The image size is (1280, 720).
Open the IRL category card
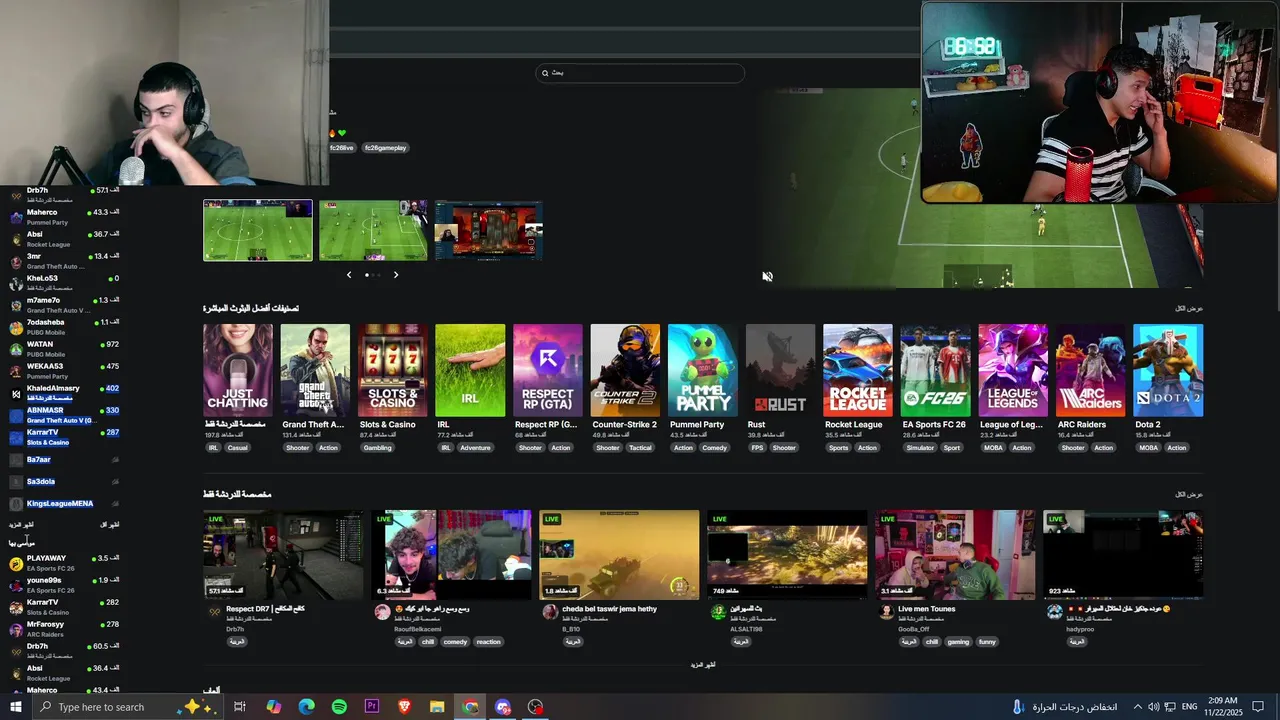tap(470, 370)
